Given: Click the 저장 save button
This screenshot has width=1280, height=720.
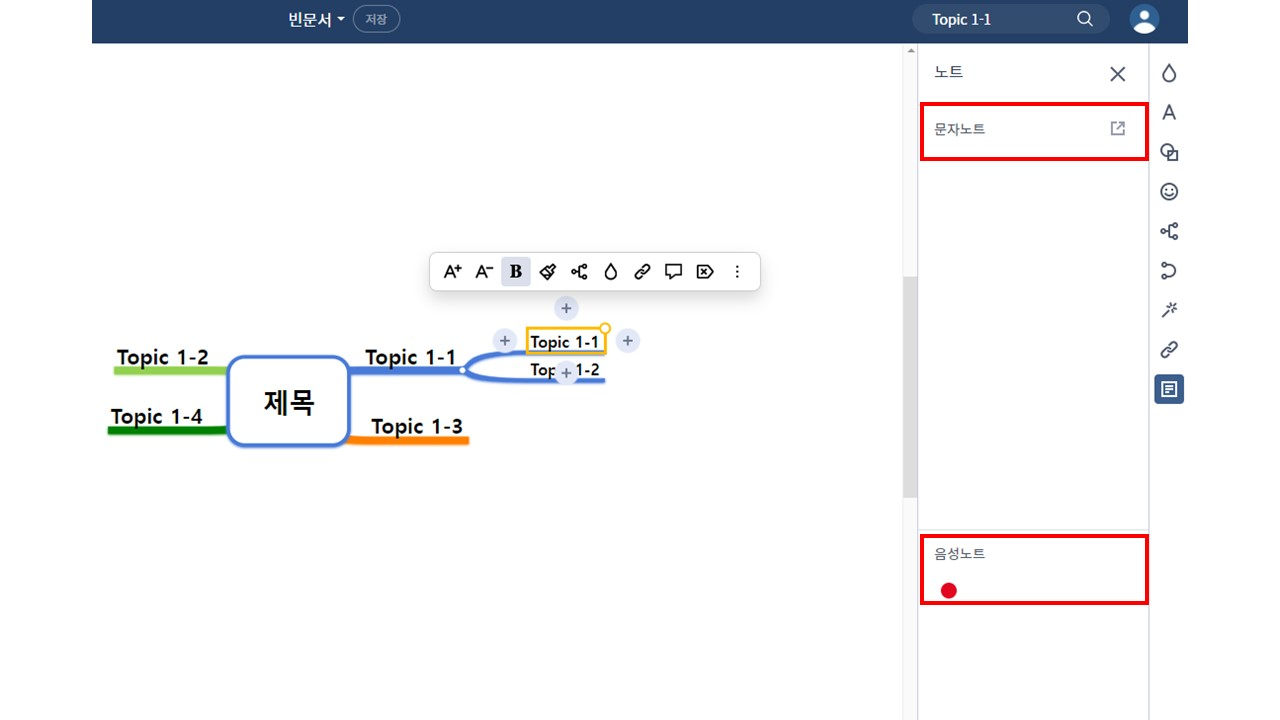Looking at the screenshot, I should [x=376, y=19].
